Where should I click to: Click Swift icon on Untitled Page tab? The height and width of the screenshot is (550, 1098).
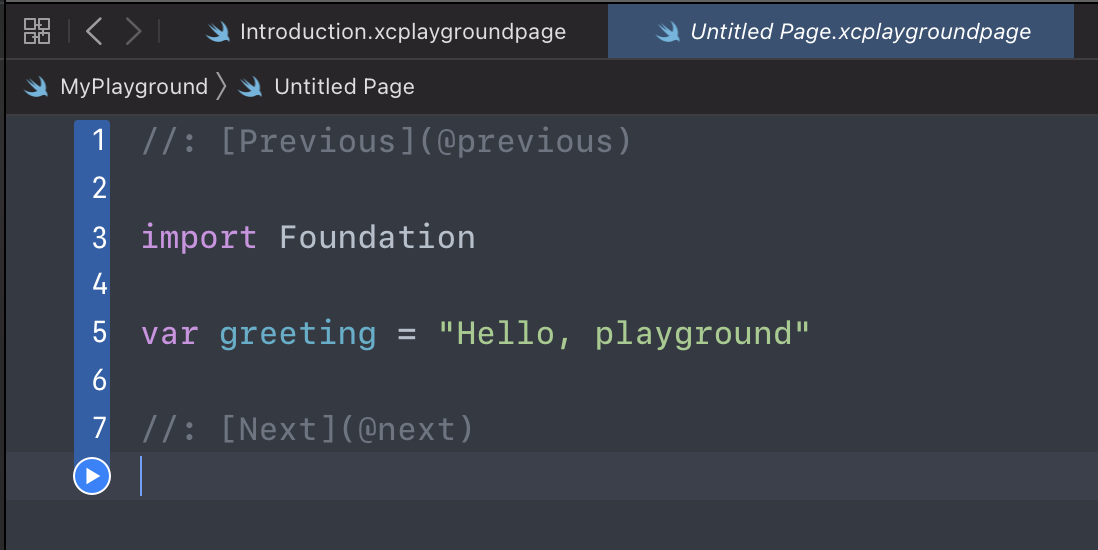pos(668,32)
